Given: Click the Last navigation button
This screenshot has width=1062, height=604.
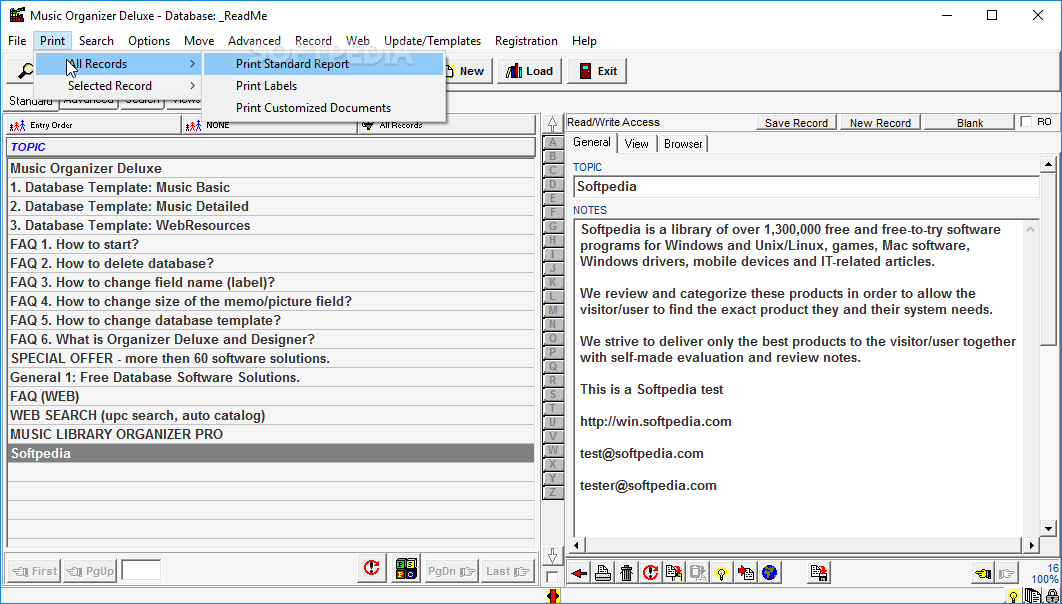Looking at the screenshot, I should coord(508,571).
